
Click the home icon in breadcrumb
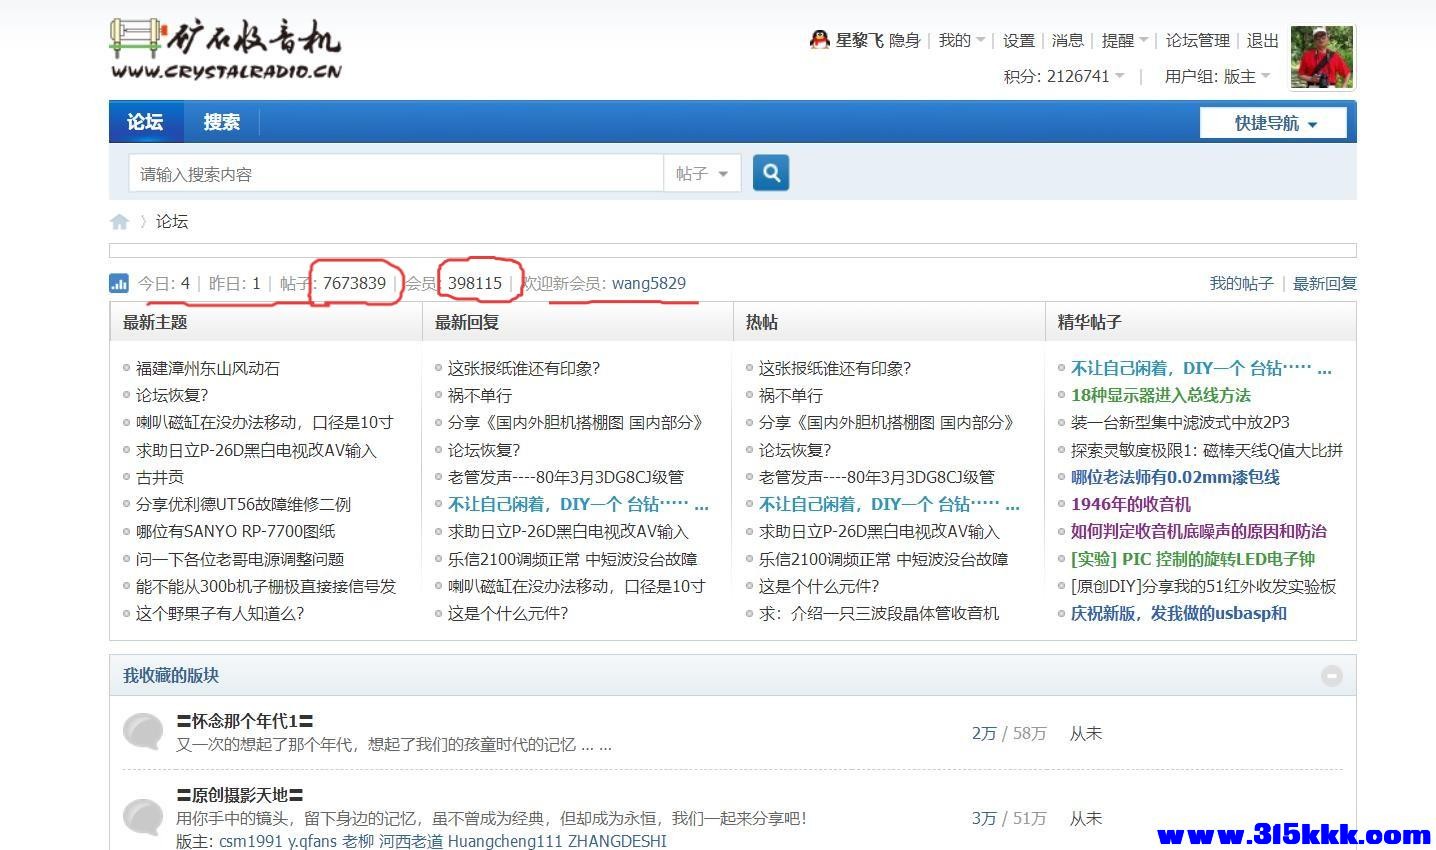120,221
